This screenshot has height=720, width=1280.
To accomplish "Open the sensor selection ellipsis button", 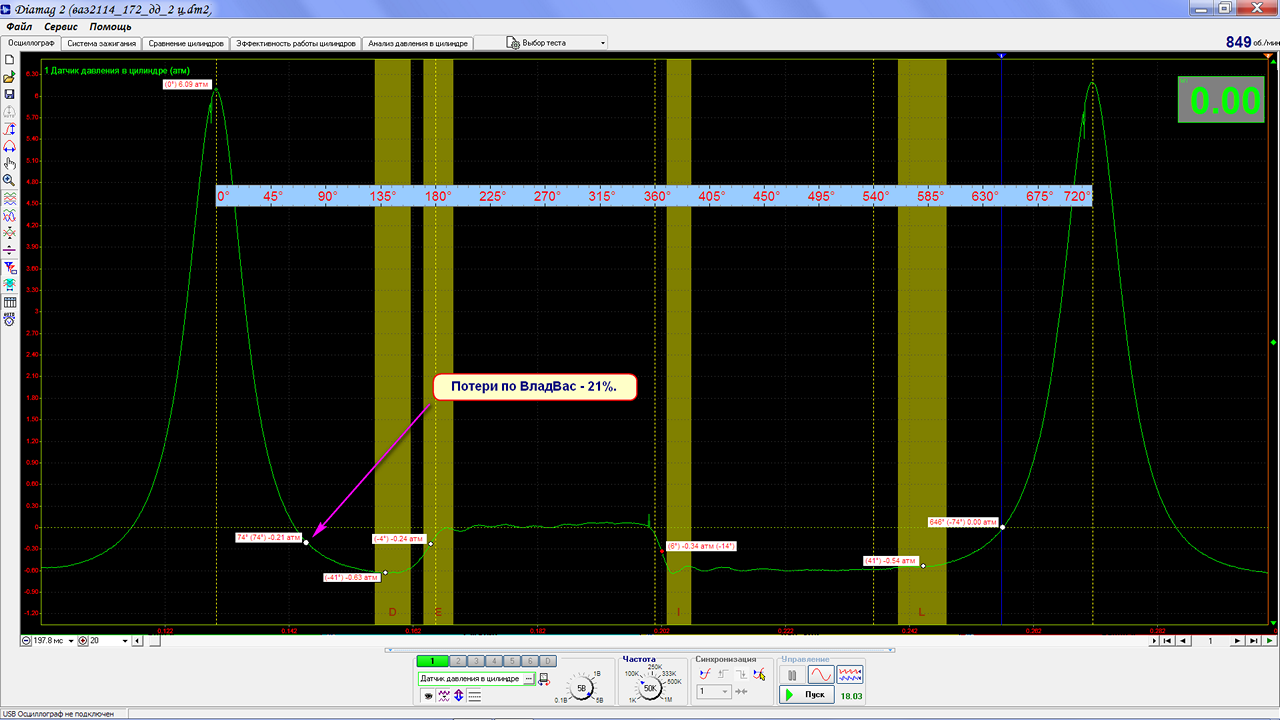I will click(529, 679).
